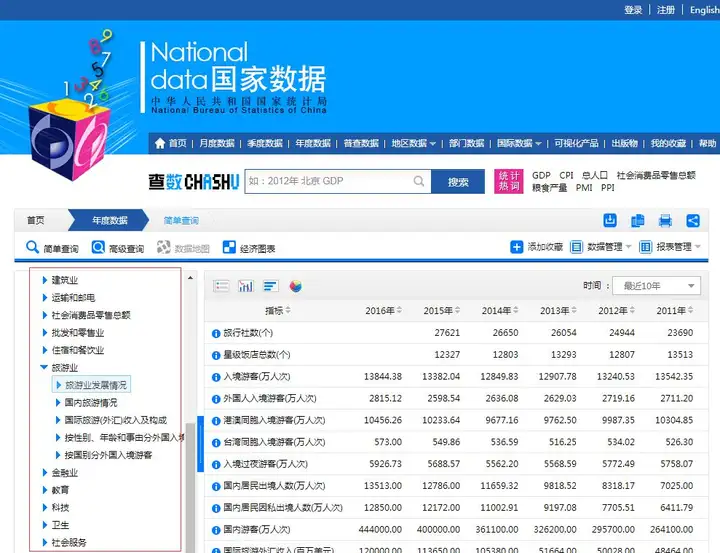Viewport: 720px width, 553px height.
Task: Expand the 建筑业 tree node
Action: point(45,280)
